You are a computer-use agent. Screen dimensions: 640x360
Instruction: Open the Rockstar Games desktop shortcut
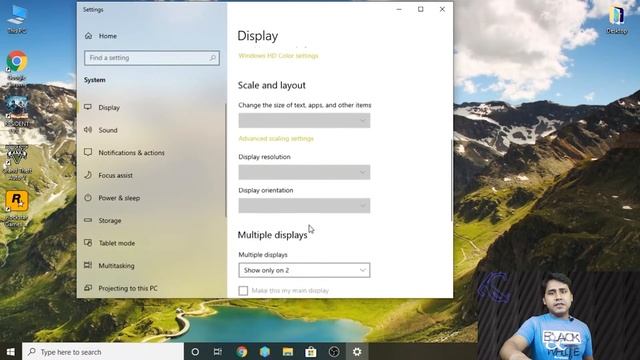click(x=16, y=207)
